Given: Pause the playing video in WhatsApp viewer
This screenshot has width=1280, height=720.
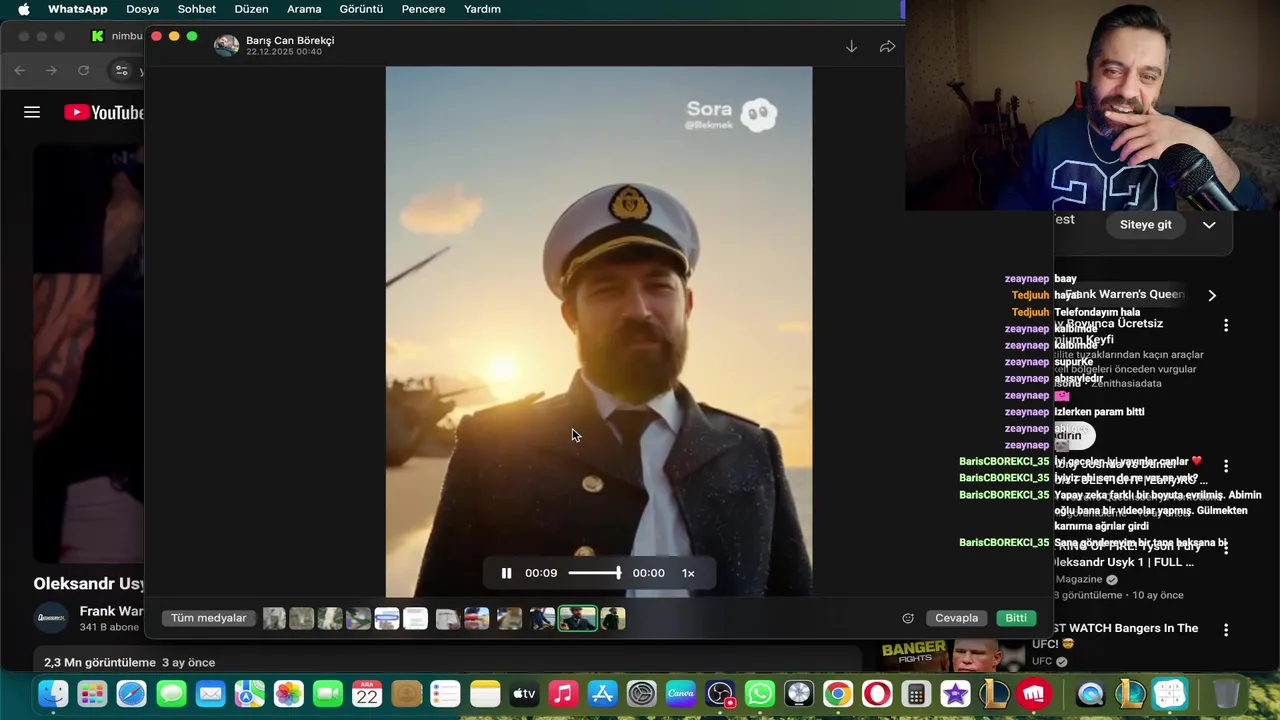Looking at the screenshot, I should coord(506,573).
